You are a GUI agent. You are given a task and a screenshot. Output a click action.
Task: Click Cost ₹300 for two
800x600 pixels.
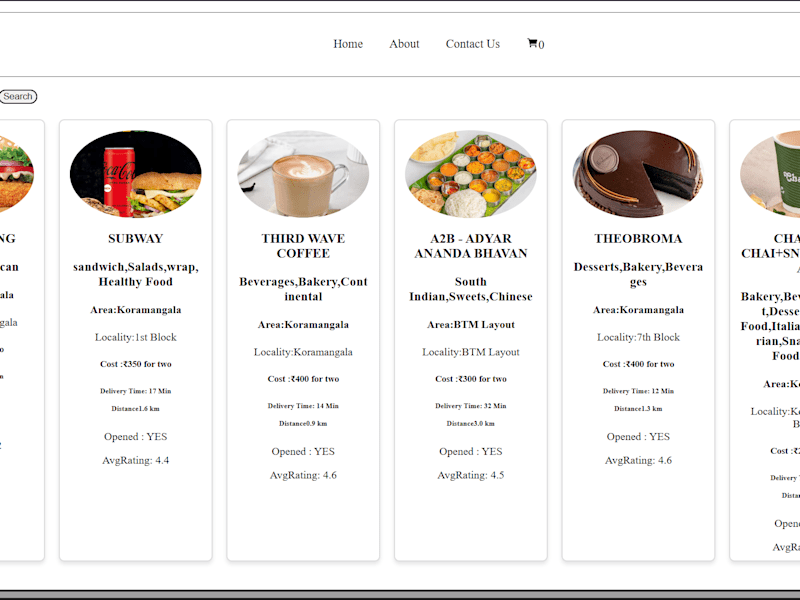471,379
